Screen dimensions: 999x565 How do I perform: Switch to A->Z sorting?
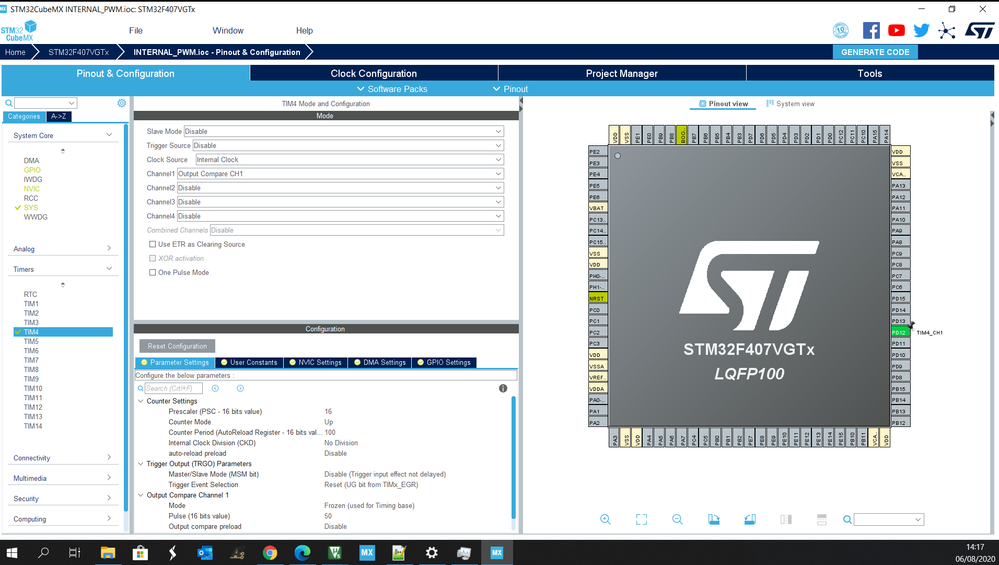pos(59,117)
